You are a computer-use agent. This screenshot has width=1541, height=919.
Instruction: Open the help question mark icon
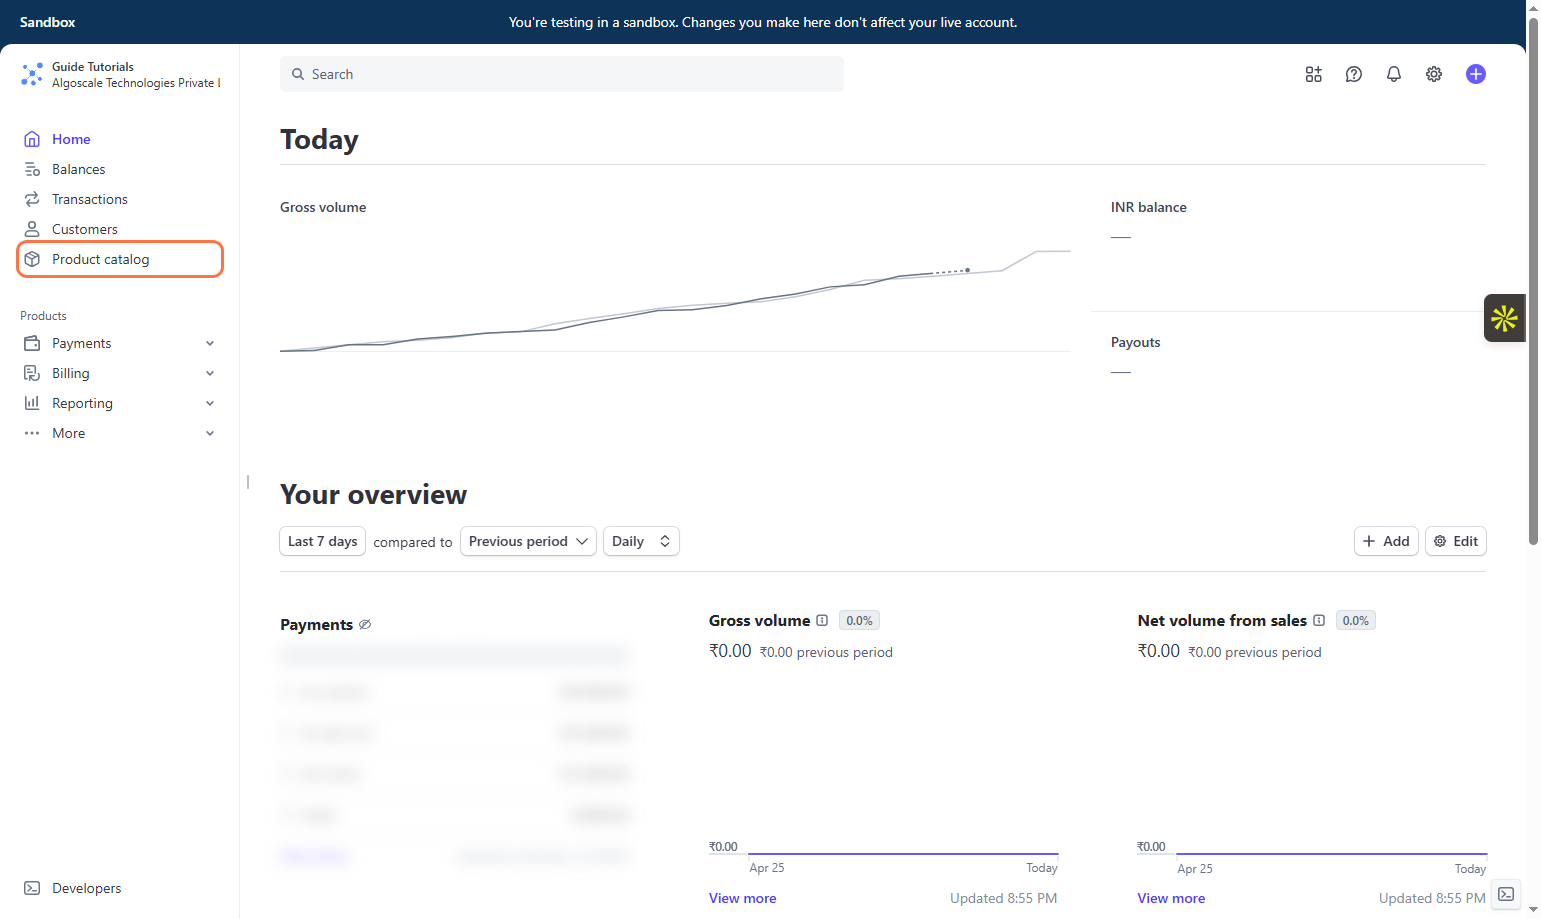click(x=1353, y=74)
